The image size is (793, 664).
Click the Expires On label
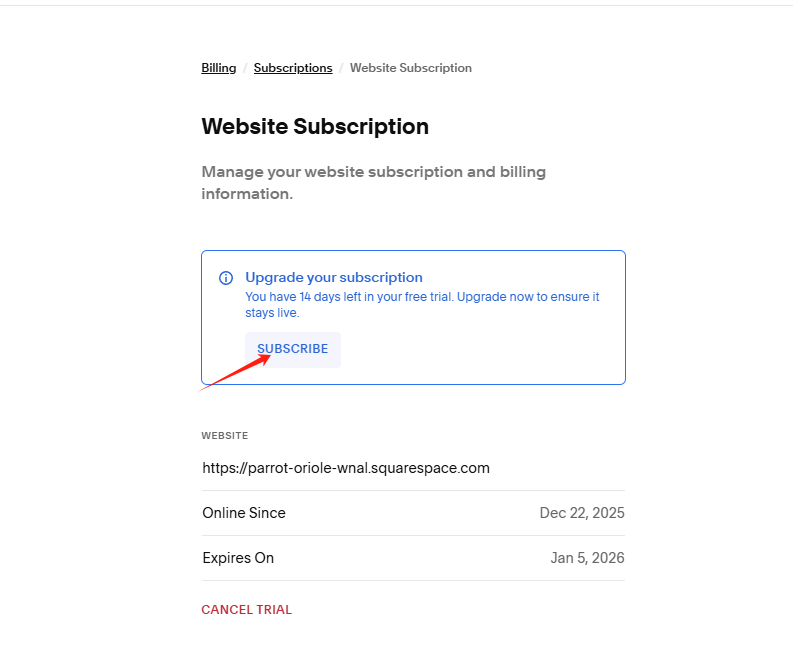238,558
